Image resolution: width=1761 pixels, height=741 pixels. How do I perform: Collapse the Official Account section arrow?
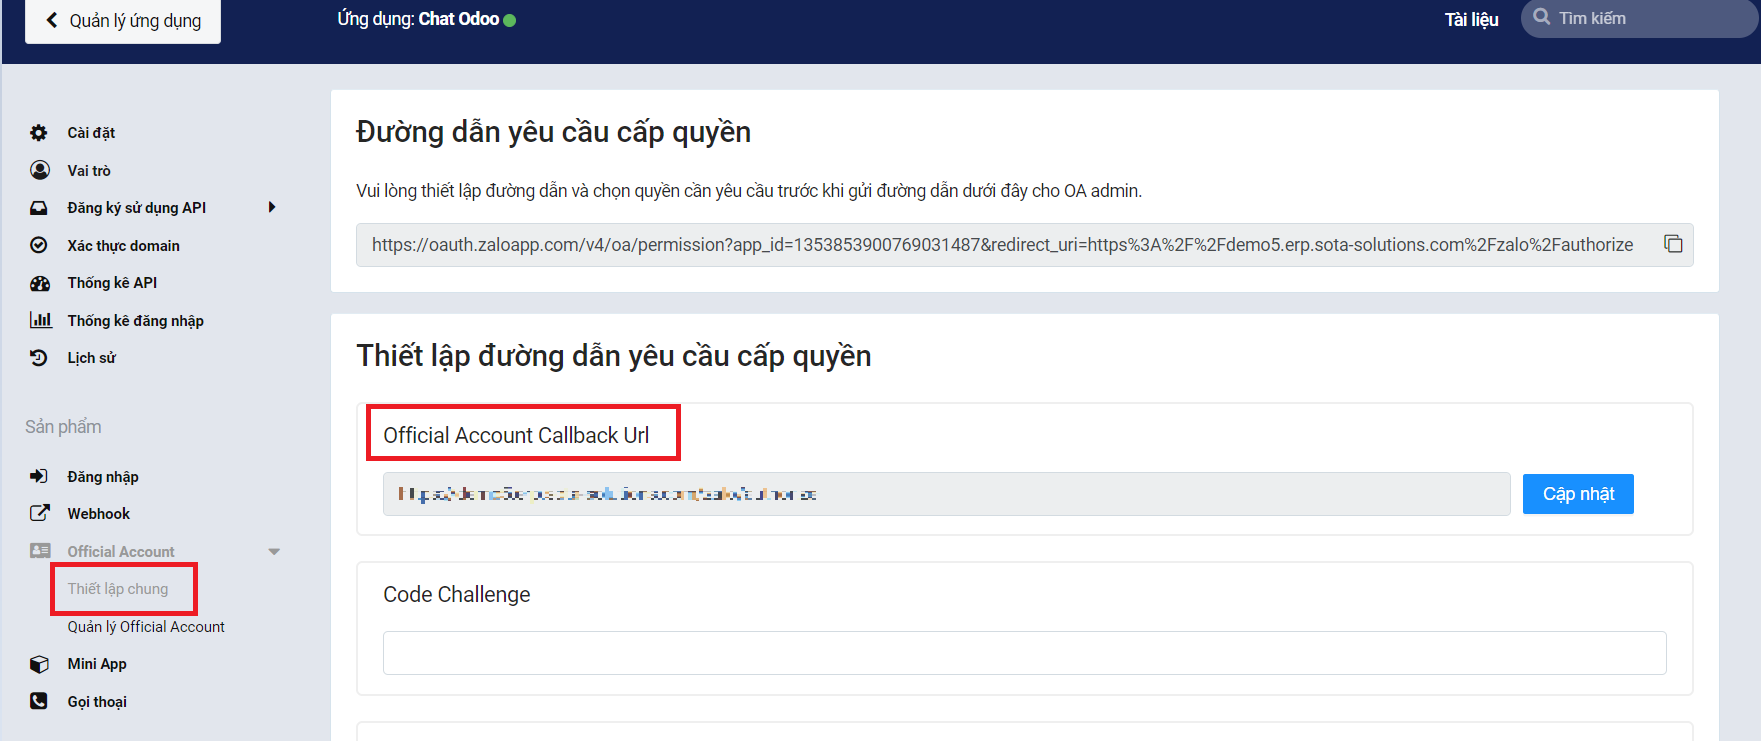(274, 552)
